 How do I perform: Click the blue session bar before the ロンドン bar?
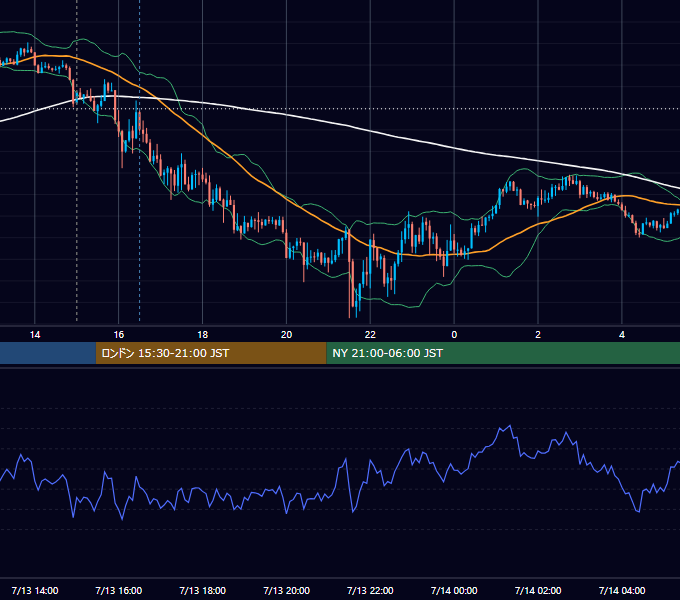(48, 353)
